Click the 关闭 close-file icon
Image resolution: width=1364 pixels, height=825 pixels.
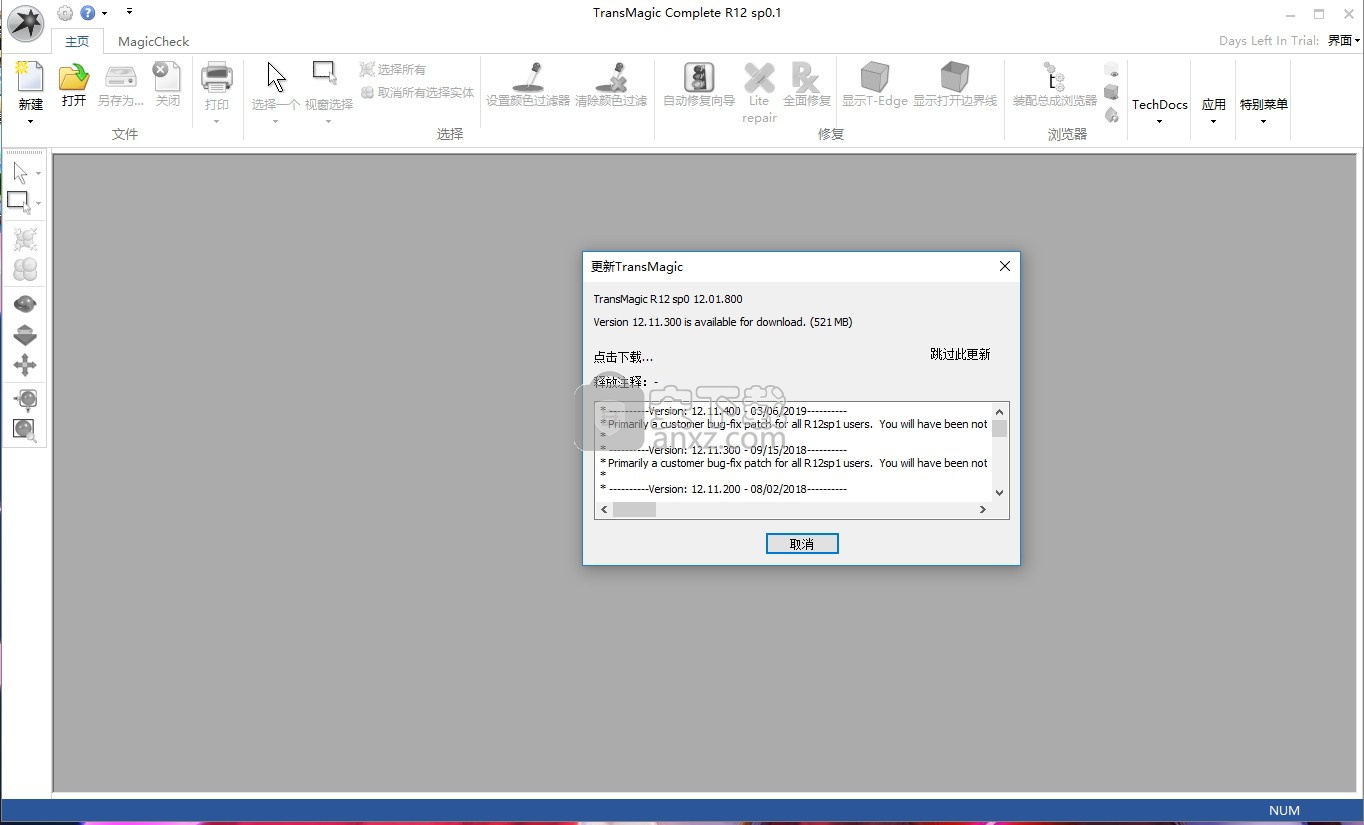pyautogui.click(x=167, y=78)
